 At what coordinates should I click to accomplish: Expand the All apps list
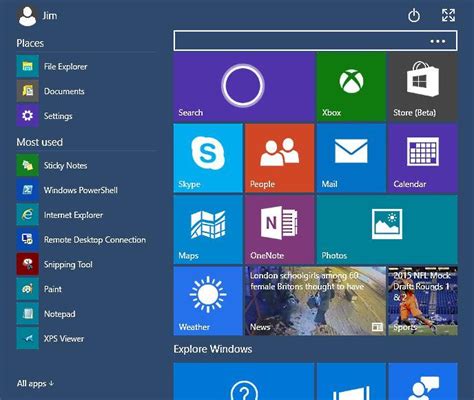click(x=35, y=383)
